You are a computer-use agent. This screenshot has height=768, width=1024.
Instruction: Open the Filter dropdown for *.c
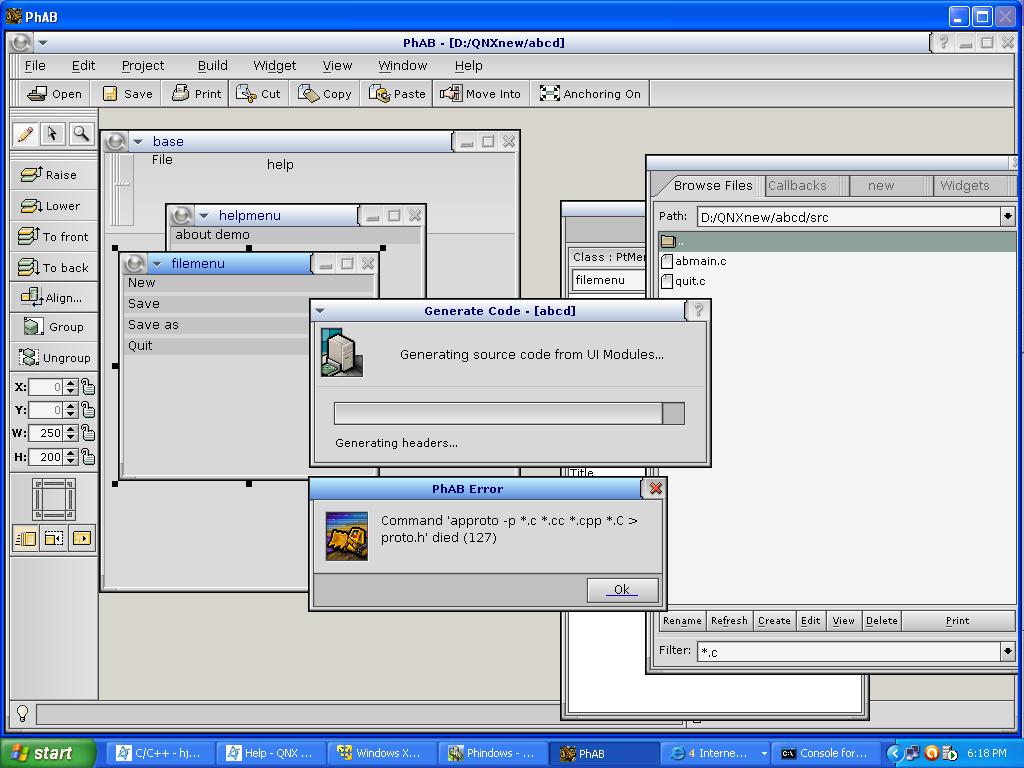(1006, 651)
